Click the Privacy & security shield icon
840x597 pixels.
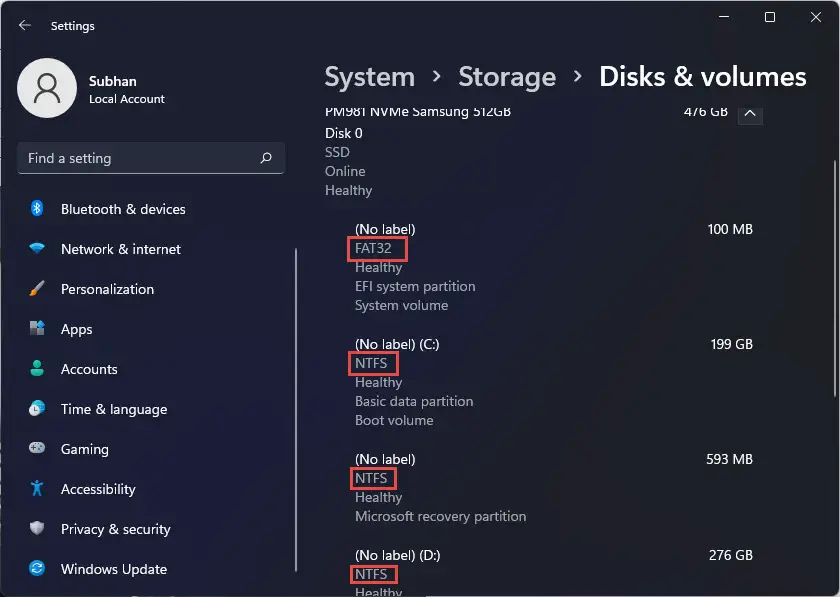(37, 528)
